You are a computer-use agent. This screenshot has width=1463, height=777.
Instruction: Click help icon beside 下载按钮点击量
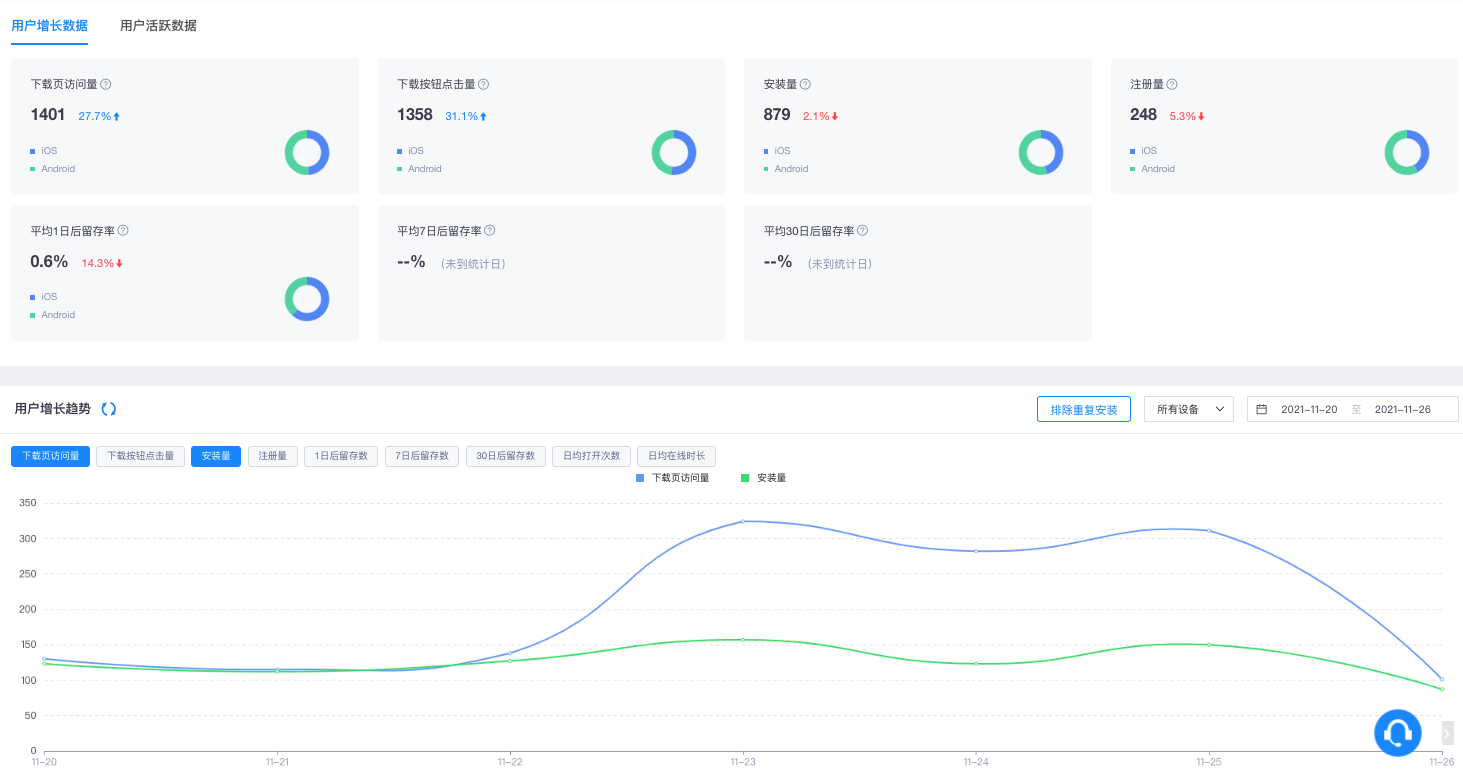coord(484,85)
